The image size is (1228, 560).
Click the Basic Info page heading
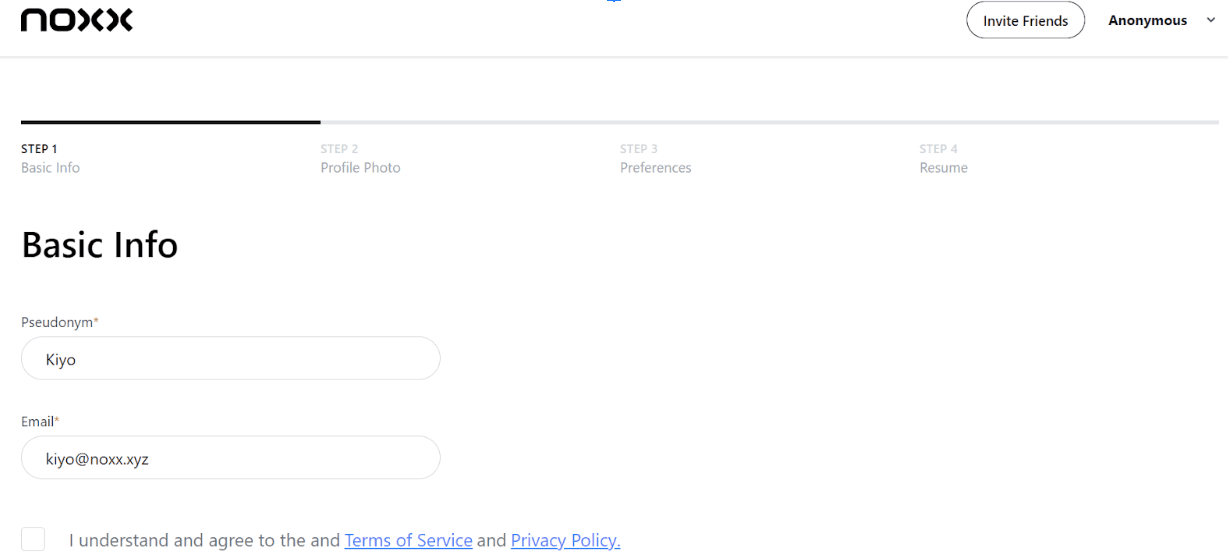coord(99,245)
